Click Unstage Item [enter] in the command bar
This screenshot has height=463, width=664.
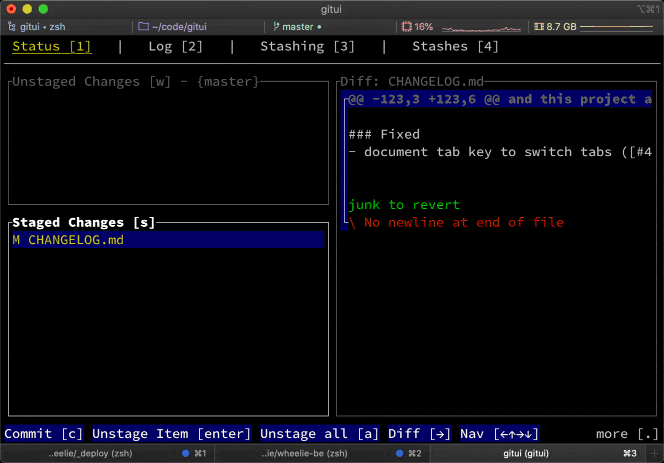click(x=172, y=434)
